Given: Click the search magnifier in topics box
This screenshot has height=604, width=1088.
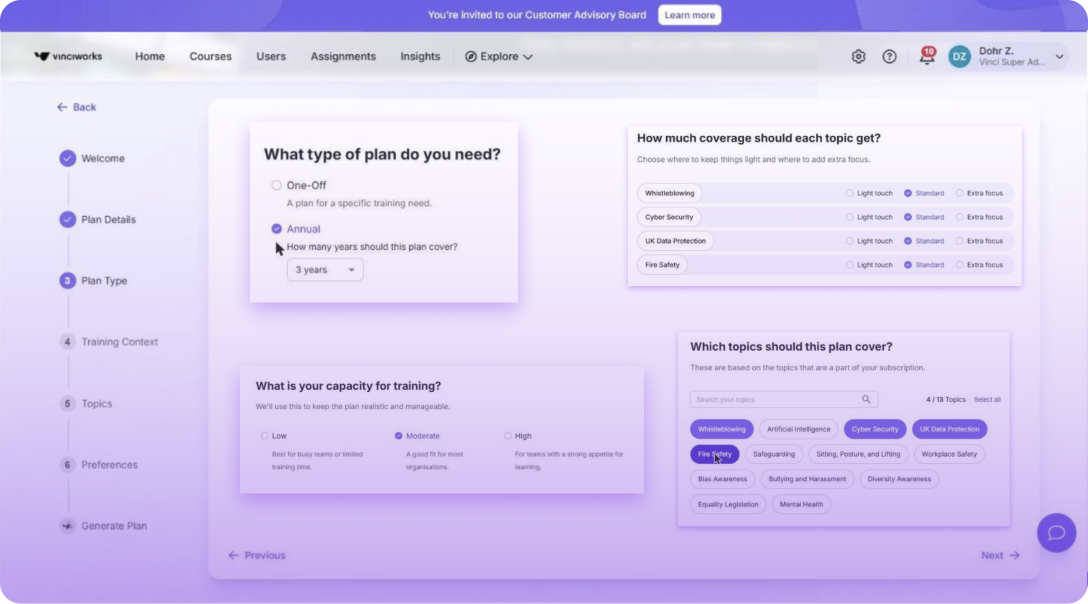Looking at the screenshot, I should click(866, 399).
